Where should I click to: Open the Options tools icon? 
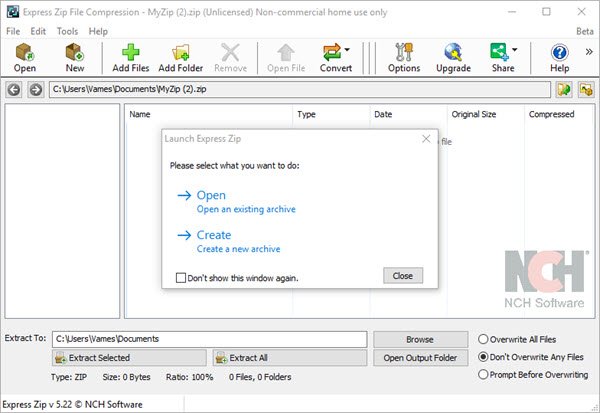[404, 52]
